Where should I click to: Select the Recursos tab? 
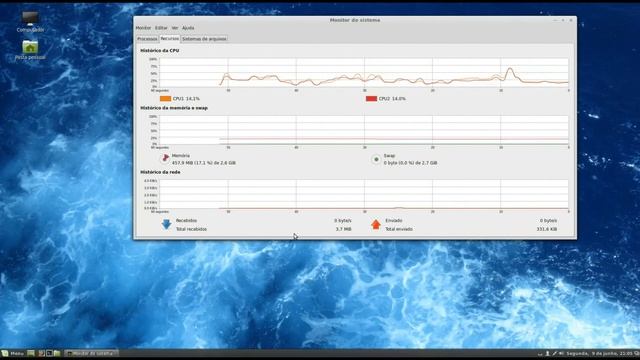point(169,38)
